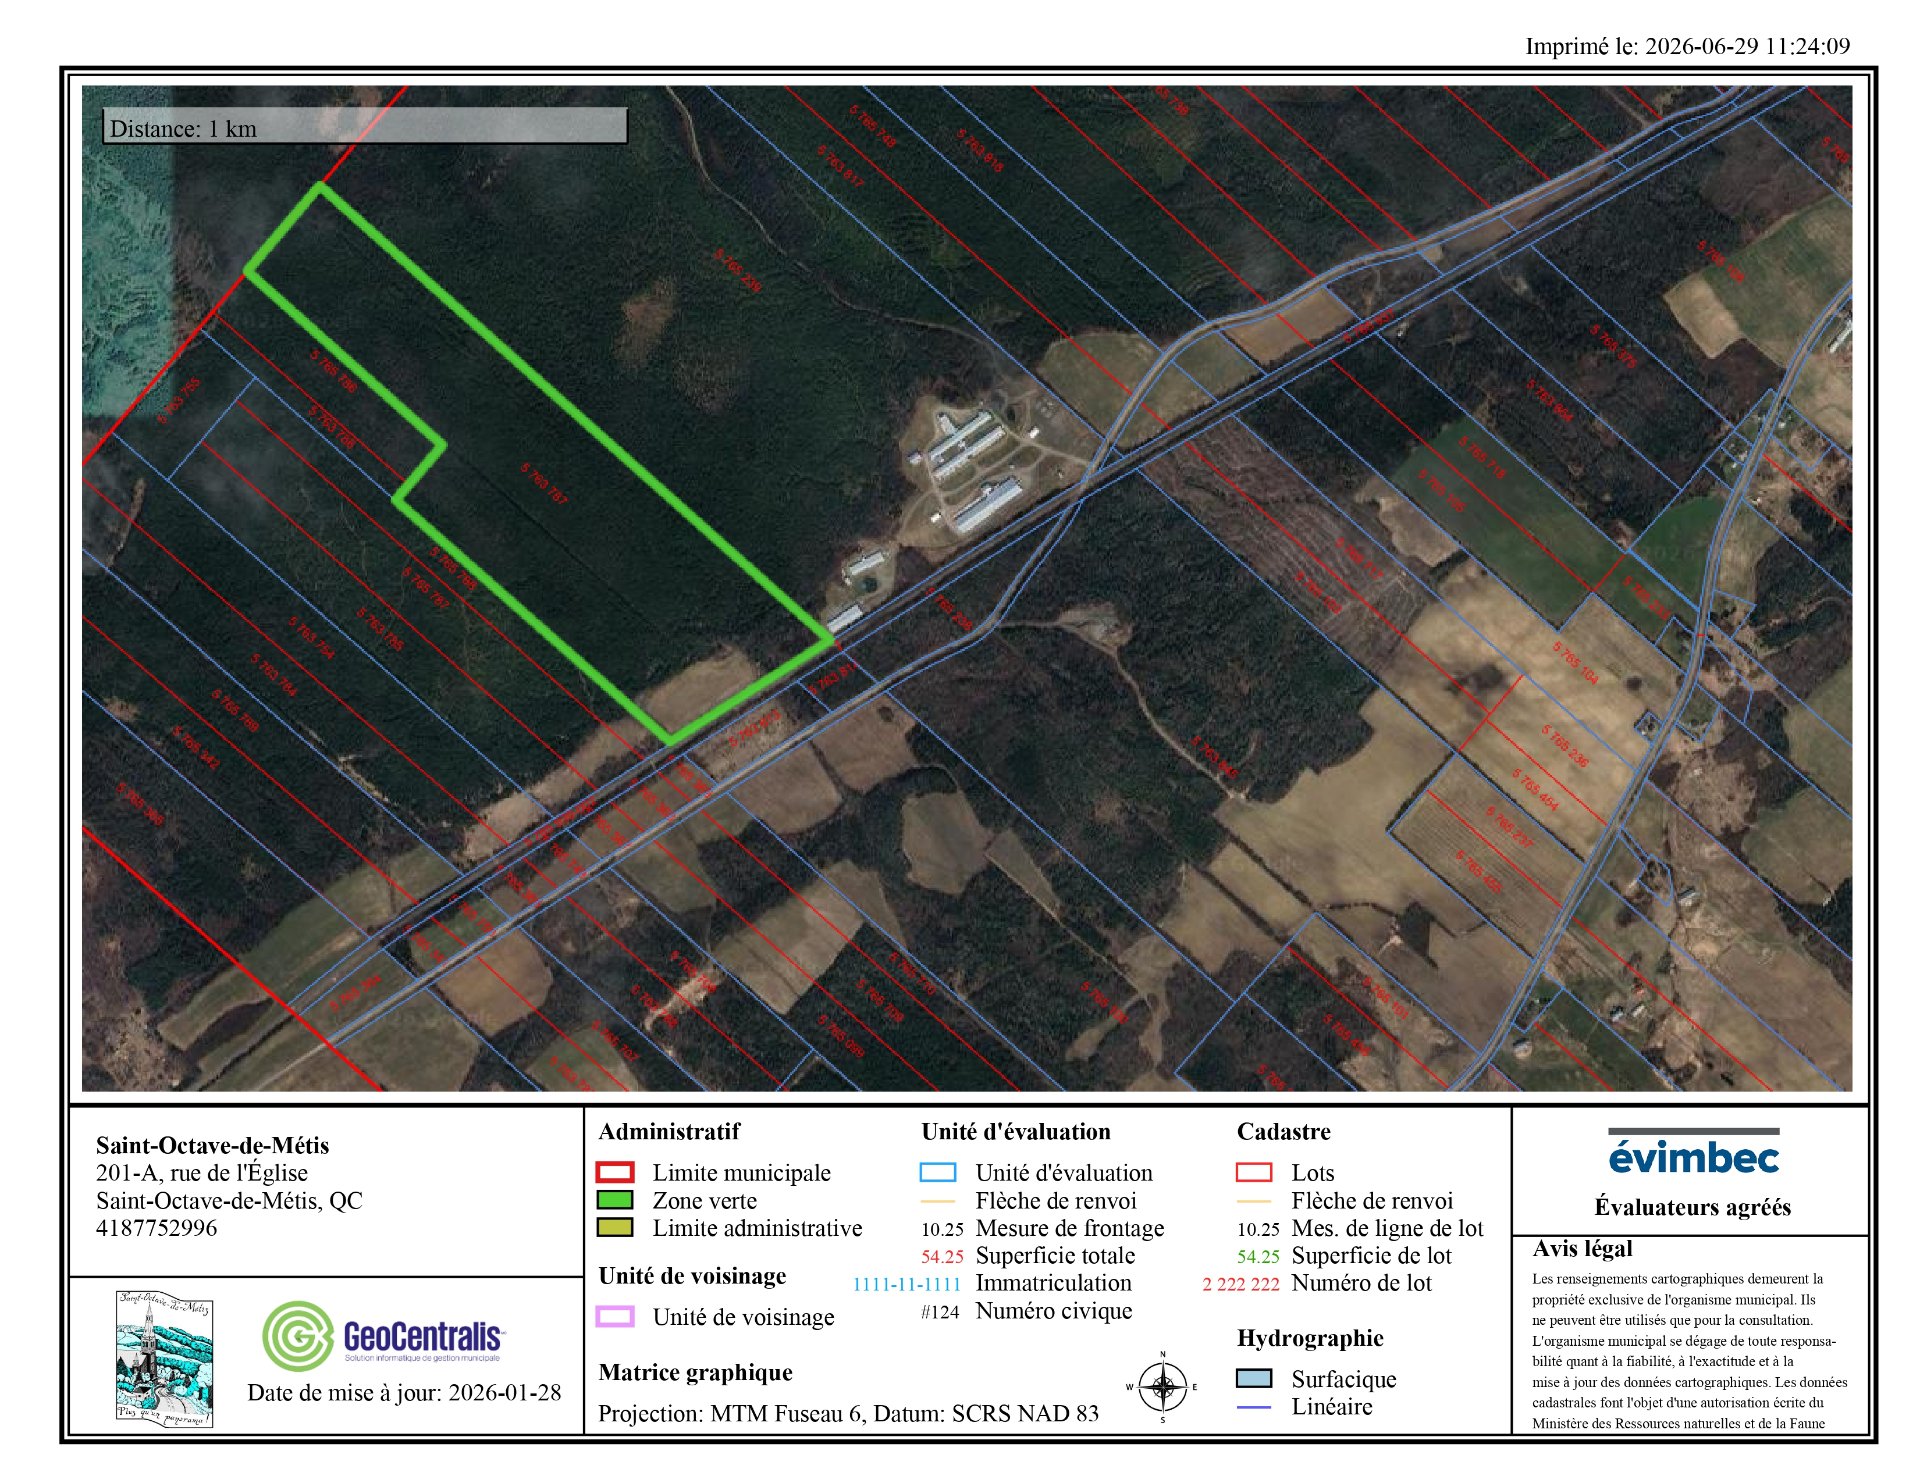Screen dimensions: 1920x1483
Task: Click the Unité d'évaluation blue legend symbol
Action: coord(937,1172)
